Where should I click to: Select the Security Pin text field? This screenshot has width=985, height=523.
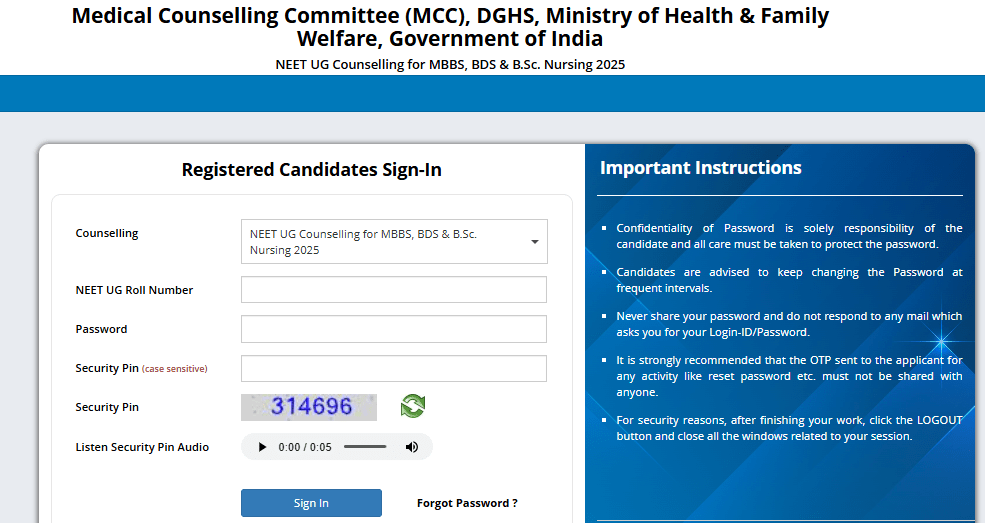393,368
